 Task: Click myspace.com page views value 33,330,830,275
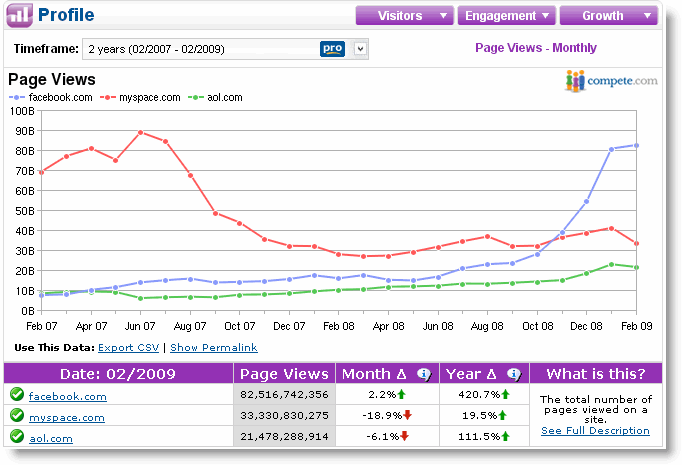pos(284,415)
